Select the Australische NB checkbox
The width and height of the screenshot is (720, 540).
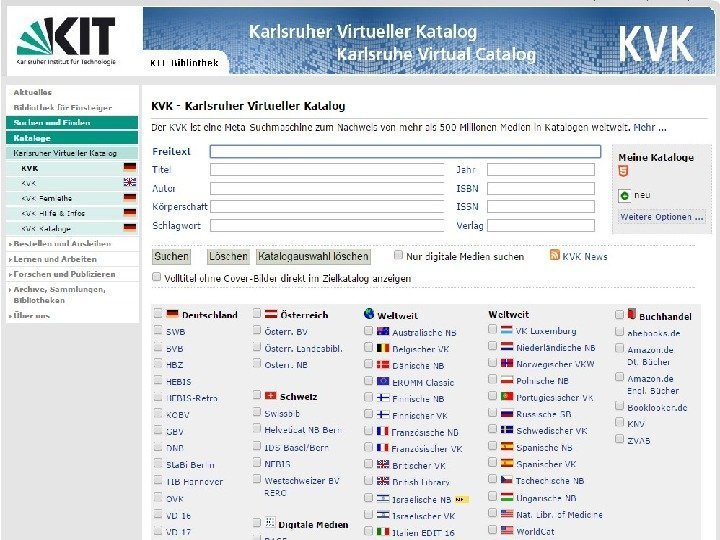coord(368,331)
